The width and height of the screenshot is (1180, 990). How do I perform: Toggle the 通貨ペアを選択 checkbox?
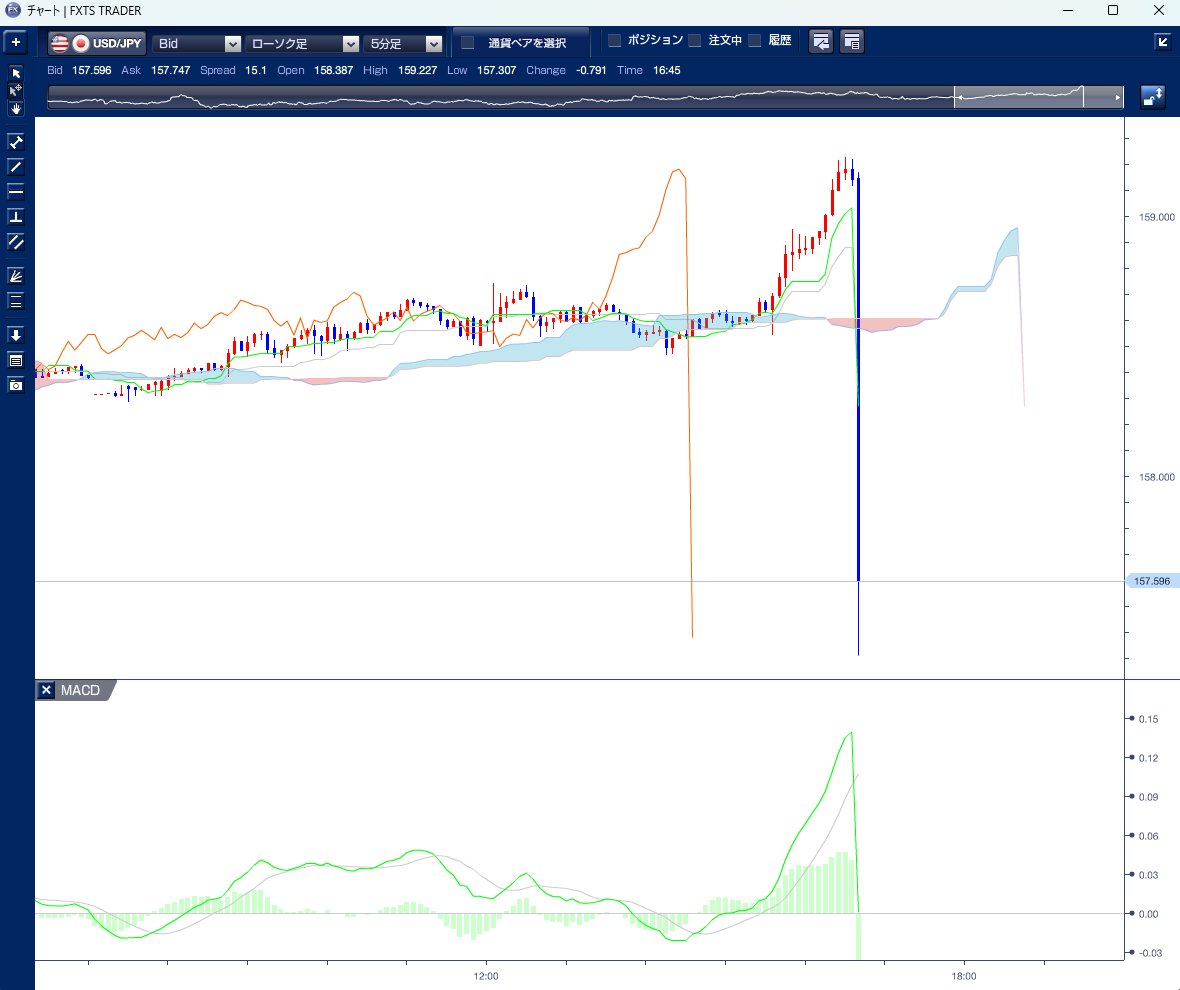point(467,43)
